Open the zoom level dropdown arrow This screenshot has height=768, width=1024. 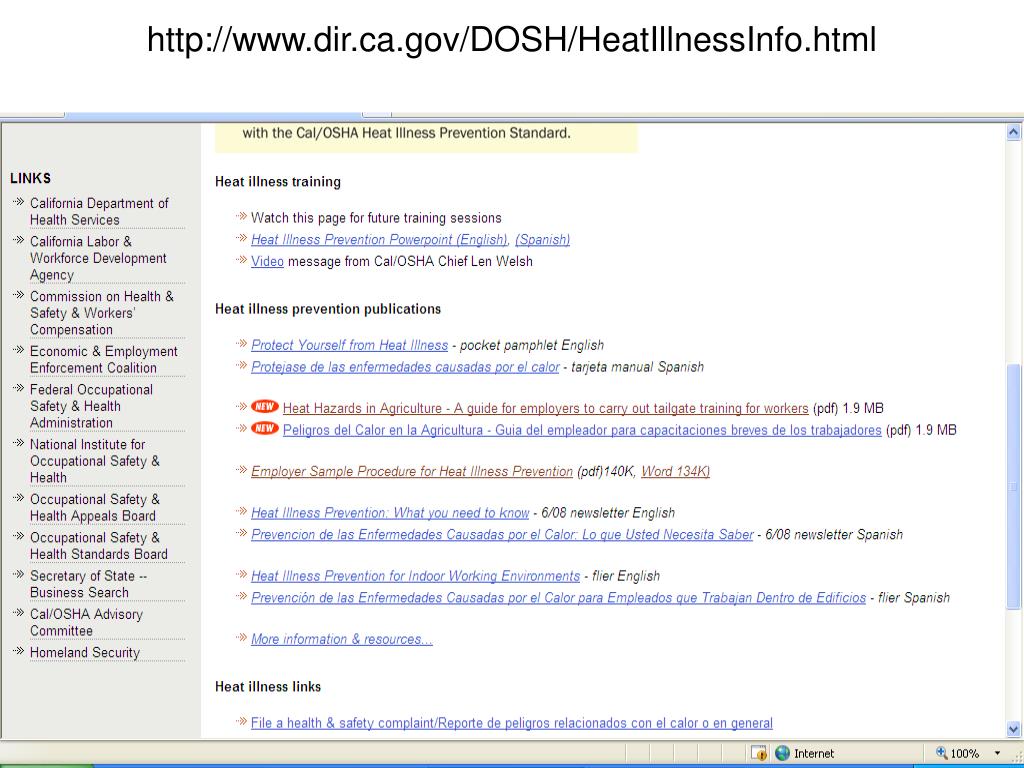click(997, 753)
